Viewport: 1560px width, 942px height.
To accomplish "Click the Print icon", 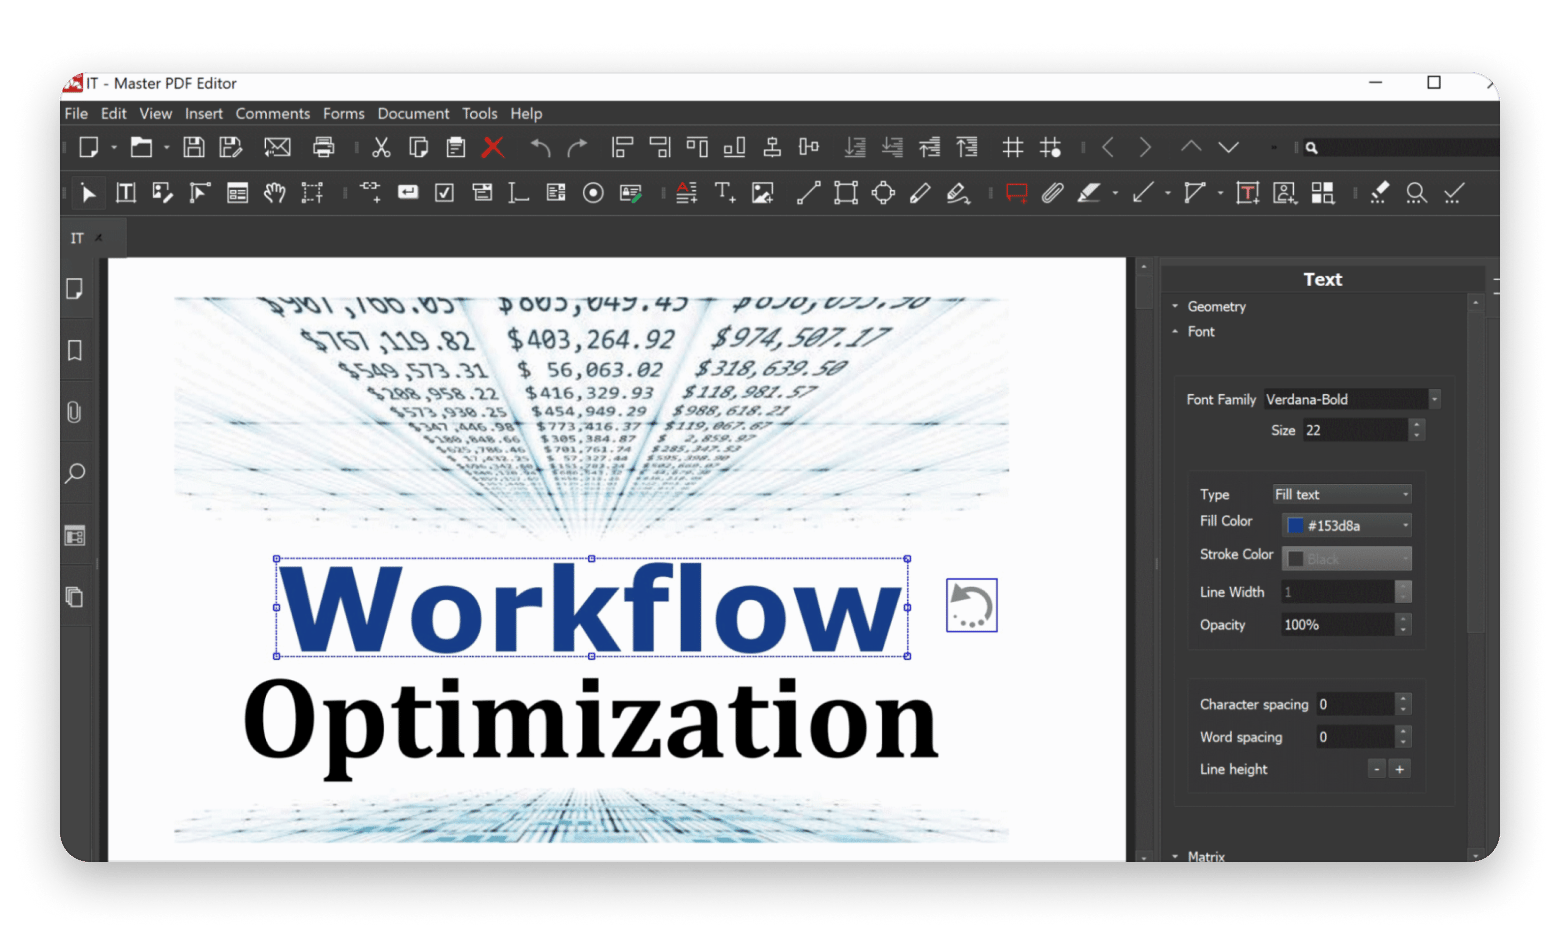I will pyautogui.click(x=323, y=148).
